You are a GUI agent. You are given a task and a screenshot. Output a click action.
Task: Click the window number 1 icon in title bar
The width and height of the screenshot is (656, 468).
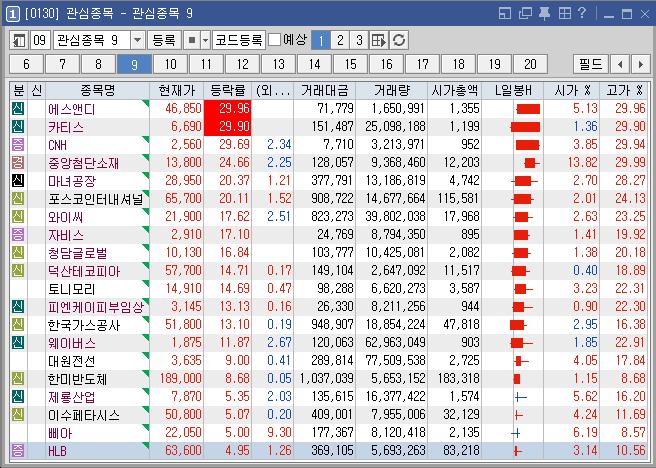13,14
